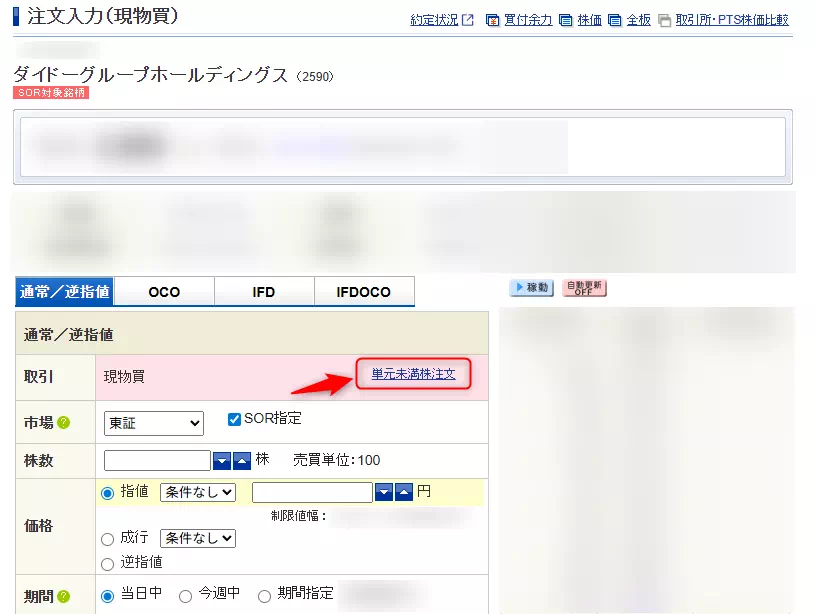The image size is (815, 614).
Task: Switch to the IFDOCO tab
Action: click(364, 292)
